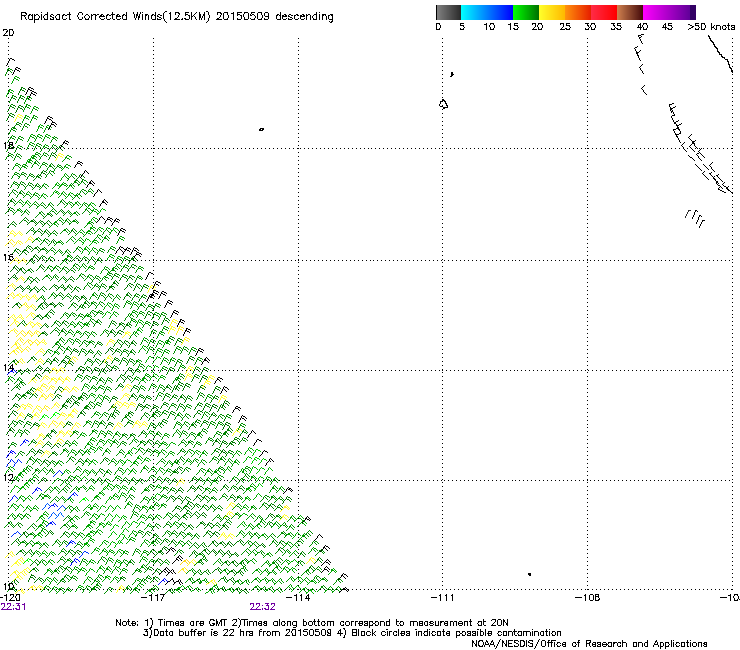Click the 'Rapidscat Corrected Winds(12.5KM) 20150509 descending' title
The image size is (740, 650).
coord(177,17)
